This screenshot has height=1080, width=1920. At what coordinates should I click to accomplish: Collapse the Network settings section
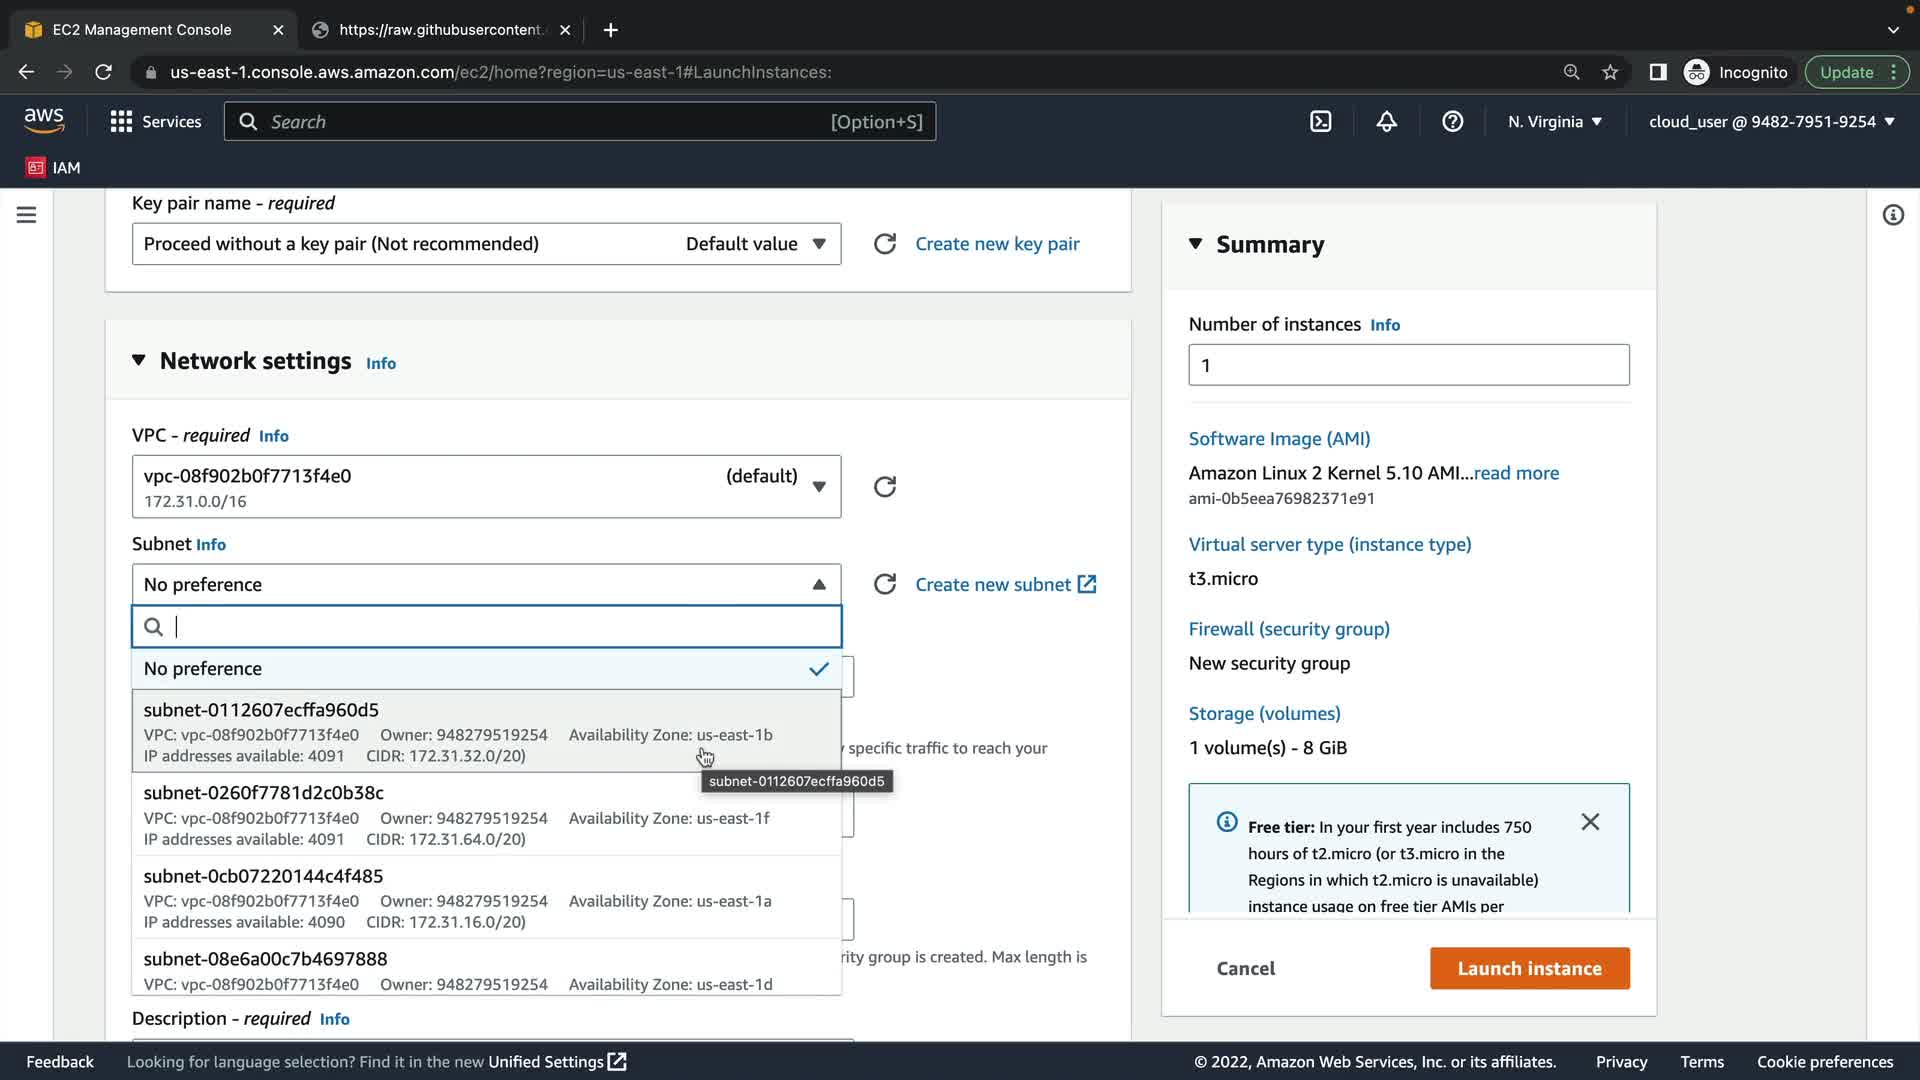[x=139, y=361]
